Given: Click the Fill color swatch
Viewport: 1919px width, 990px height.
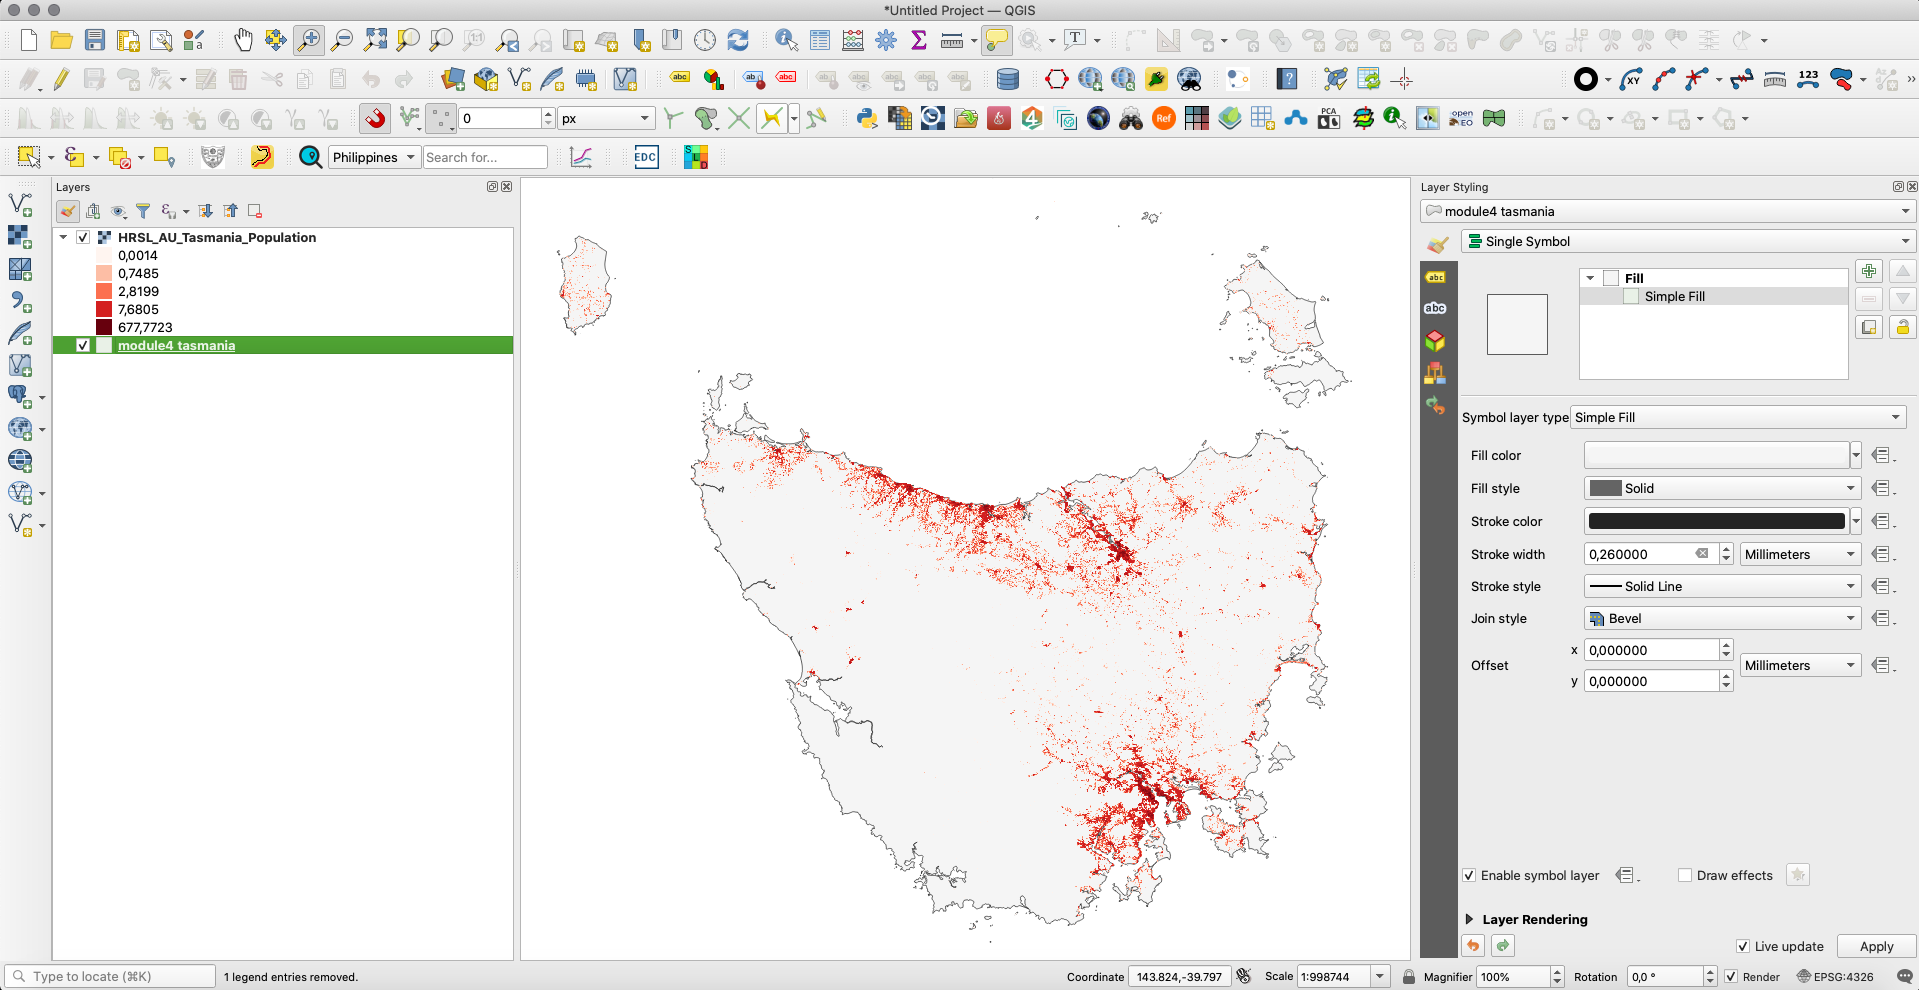Looking at the screenshot, I should (x=1716, y=455).
